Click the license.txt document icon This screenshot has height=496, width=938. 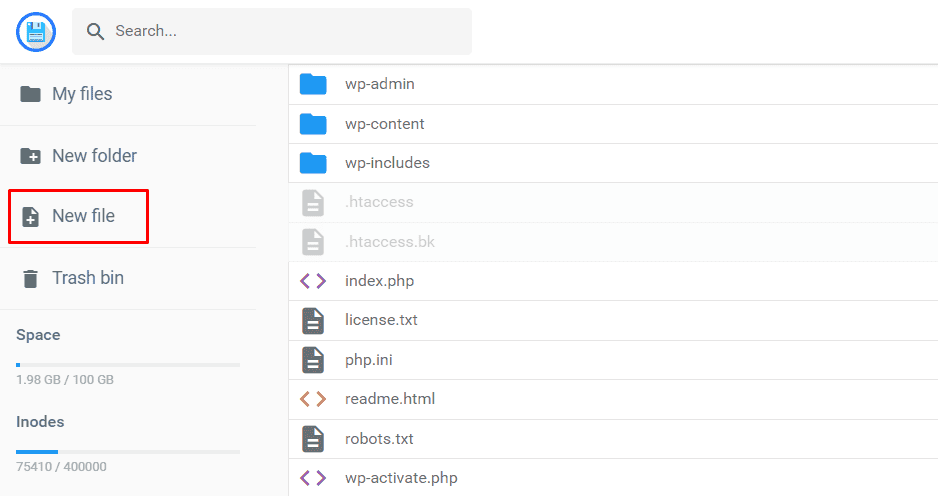coord(313,320)
